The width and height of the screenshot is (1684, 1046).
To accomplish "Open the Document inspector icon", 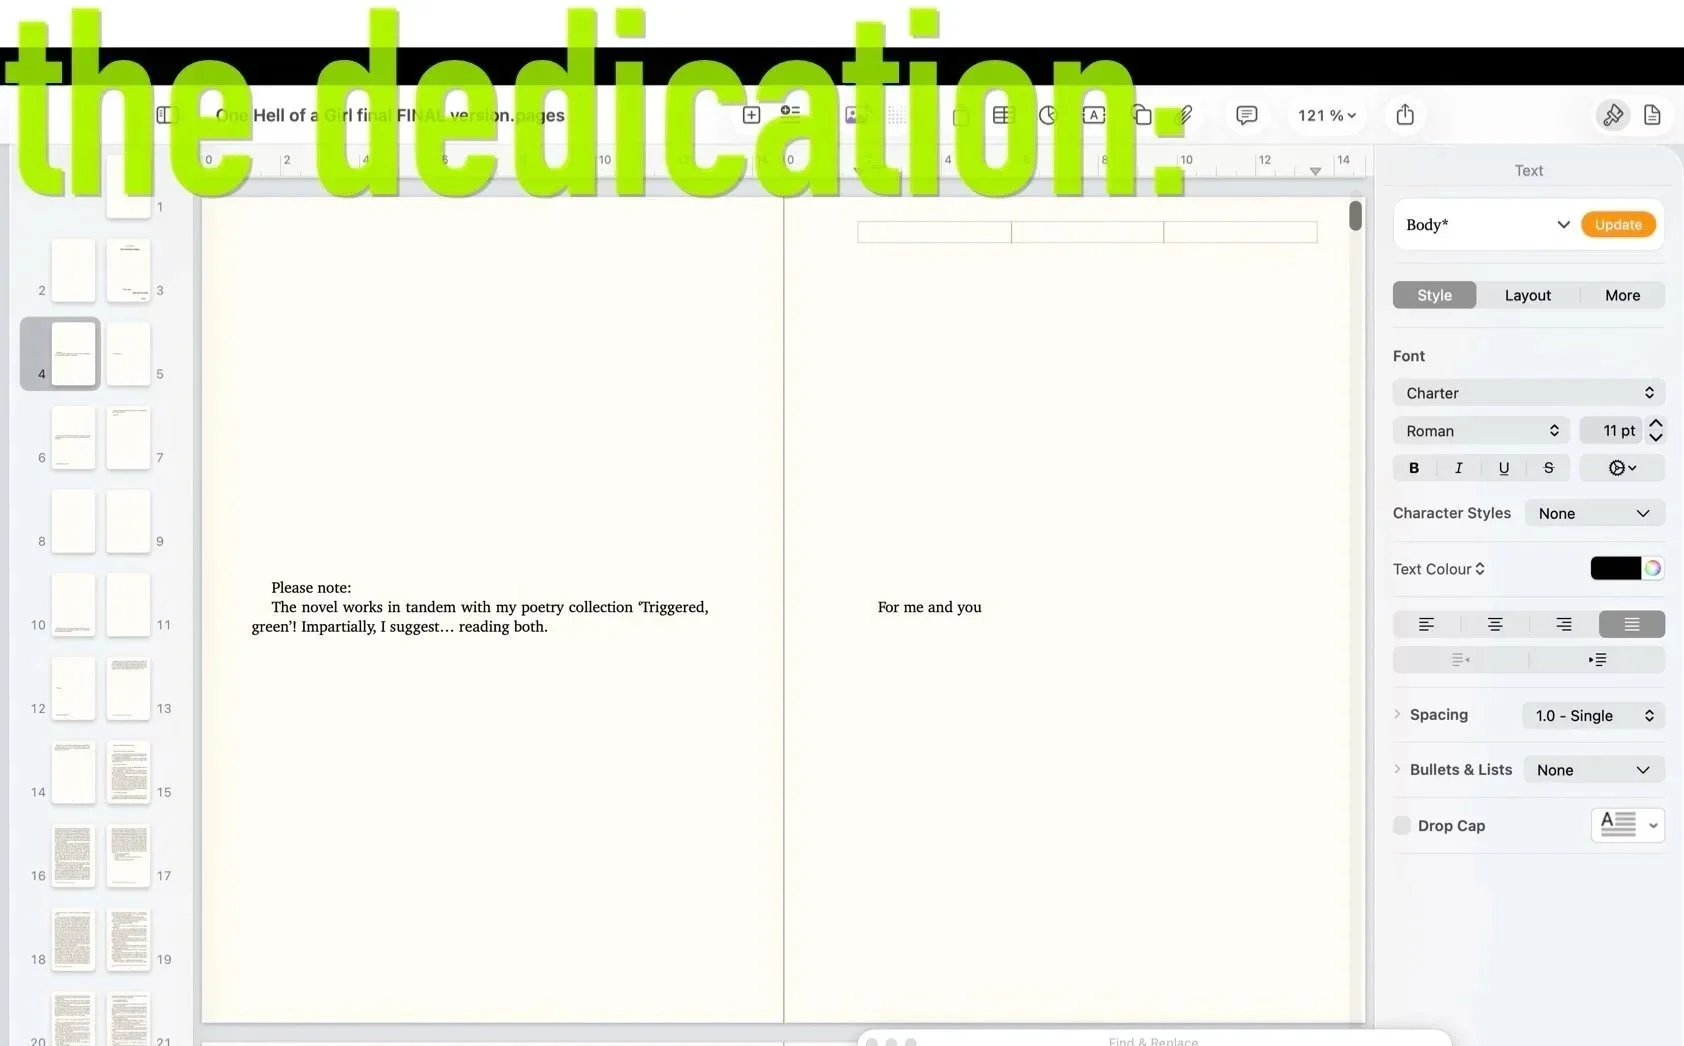I will [x=1652, y=115].
